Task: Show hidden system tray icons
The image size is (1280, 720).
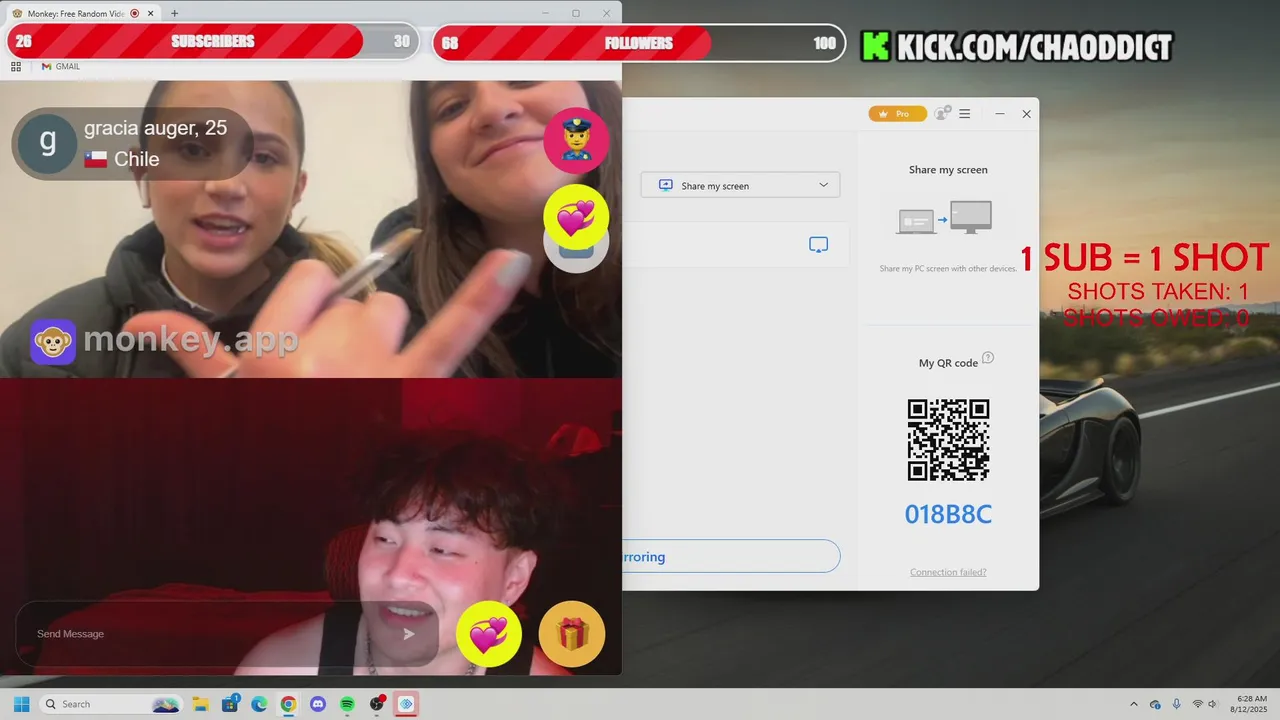Action: click(x=1133, y=704)
